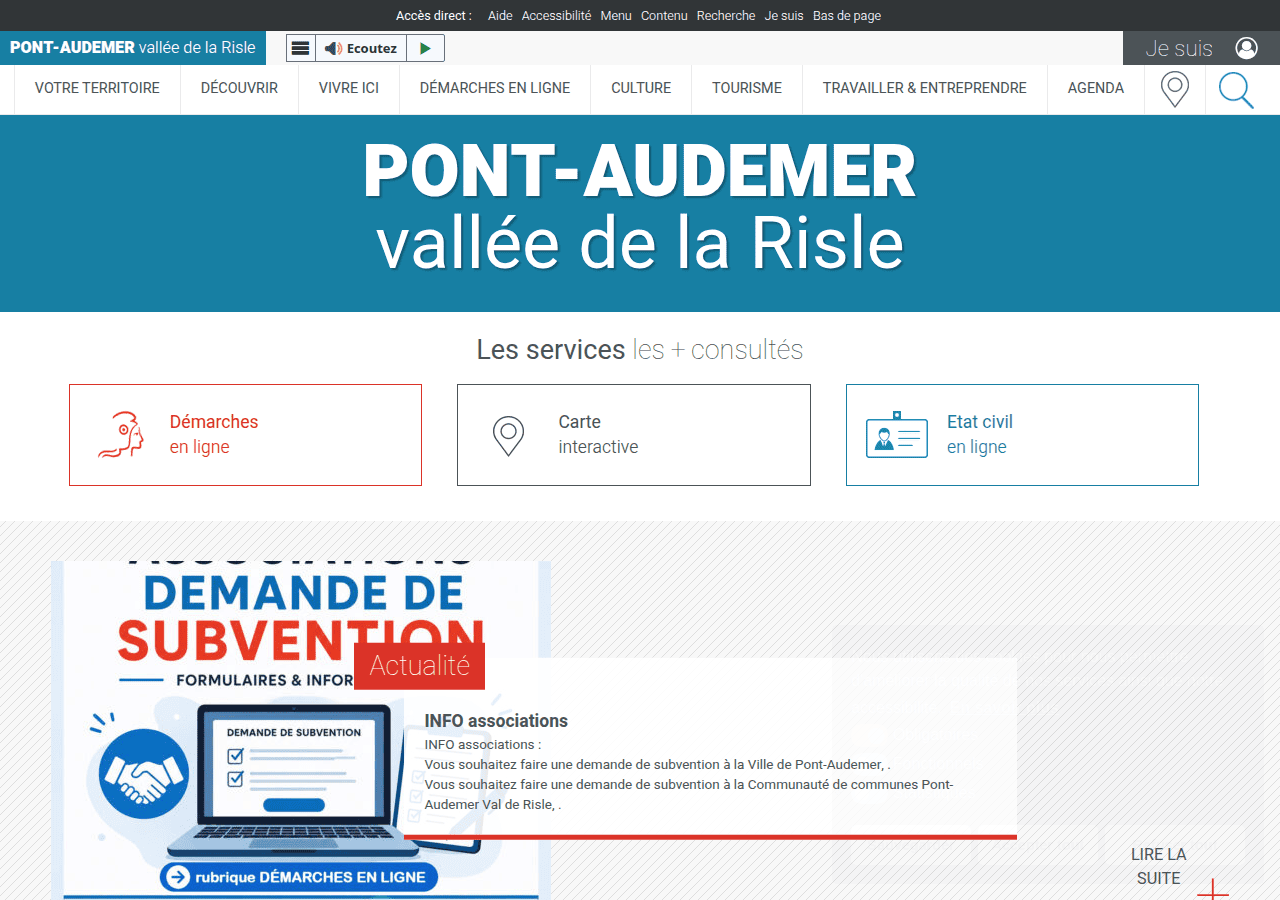Click the location pin icon on Carte card

pyautogui.click(x=508, y=436)
